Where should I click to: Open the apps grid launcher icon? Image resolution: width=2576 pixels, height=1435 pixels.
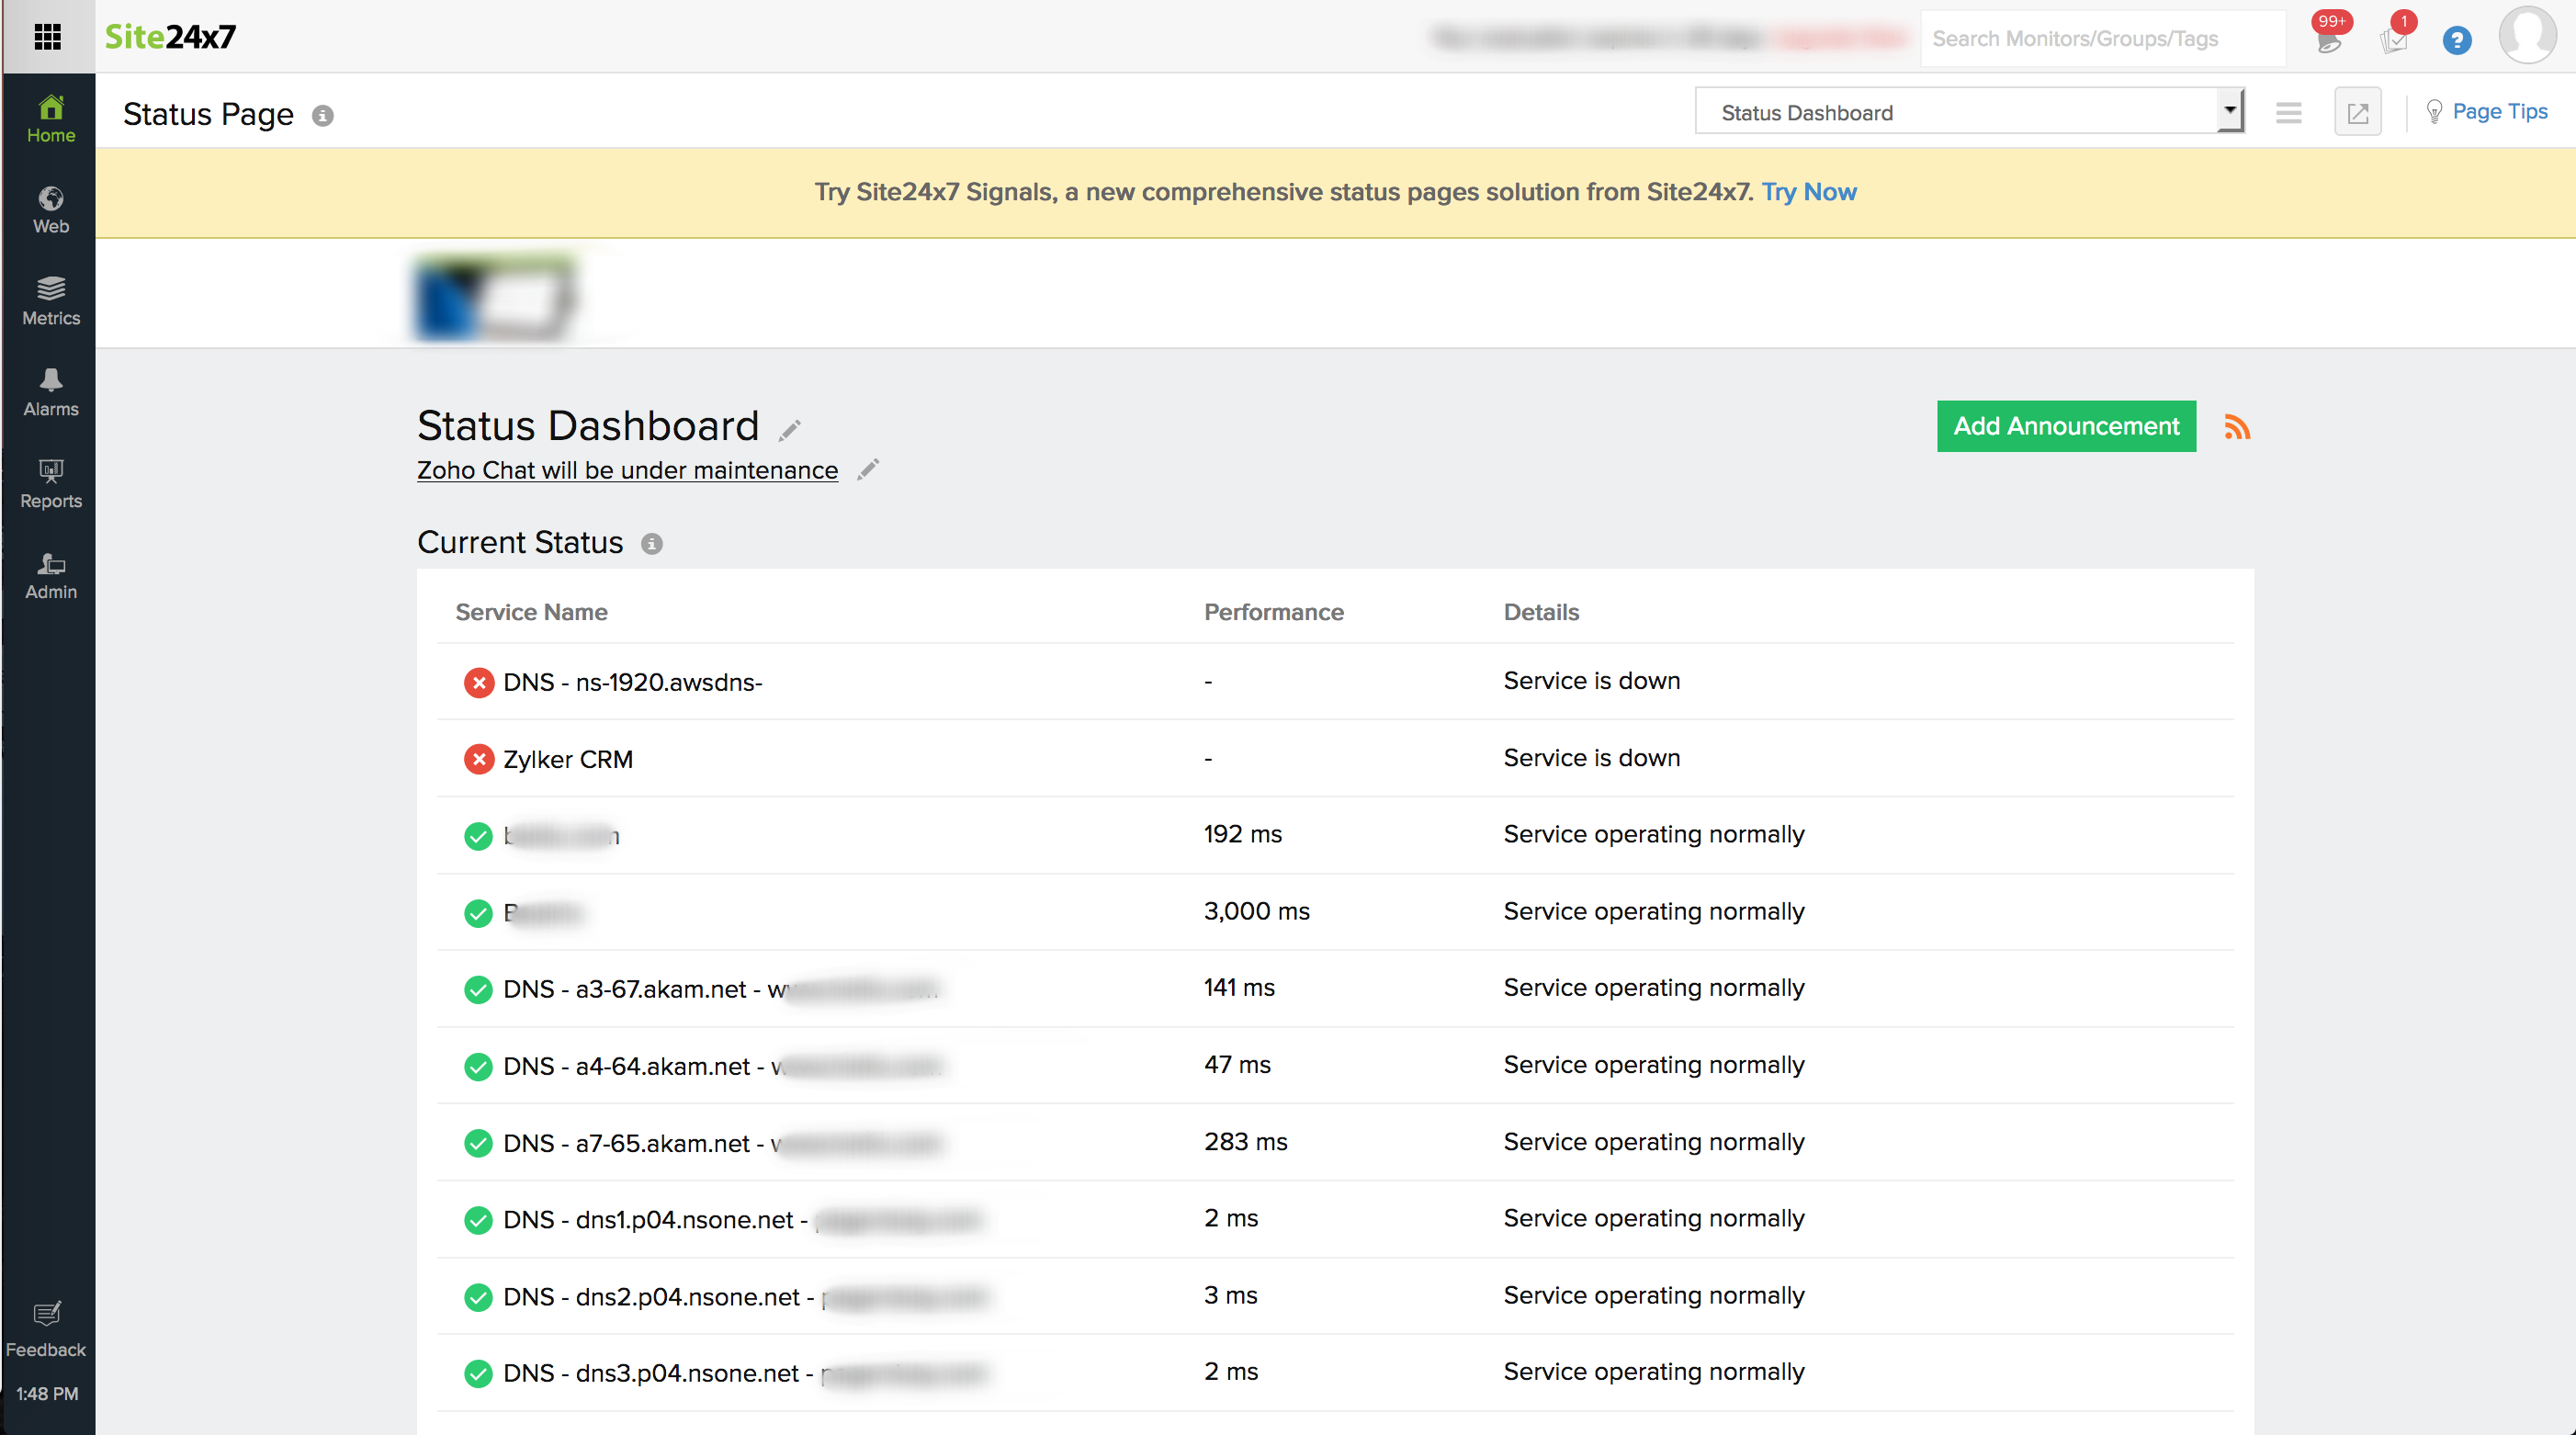click(x=47, y=37)
